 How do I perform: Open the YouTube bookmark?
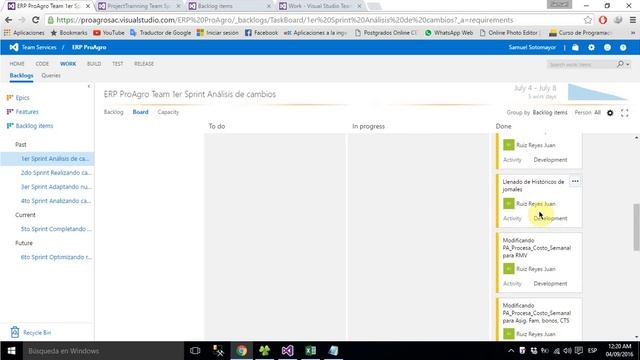point(109,33)
